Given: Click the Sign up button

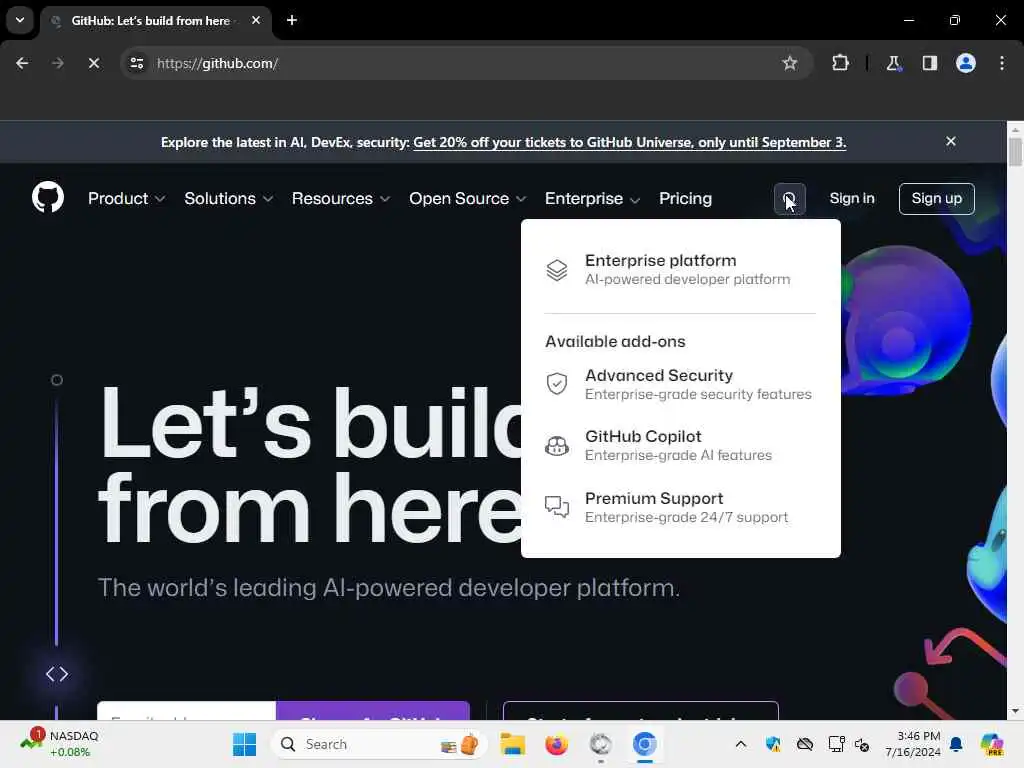Looking at the screenshot, I should click(x=936, y=199).
